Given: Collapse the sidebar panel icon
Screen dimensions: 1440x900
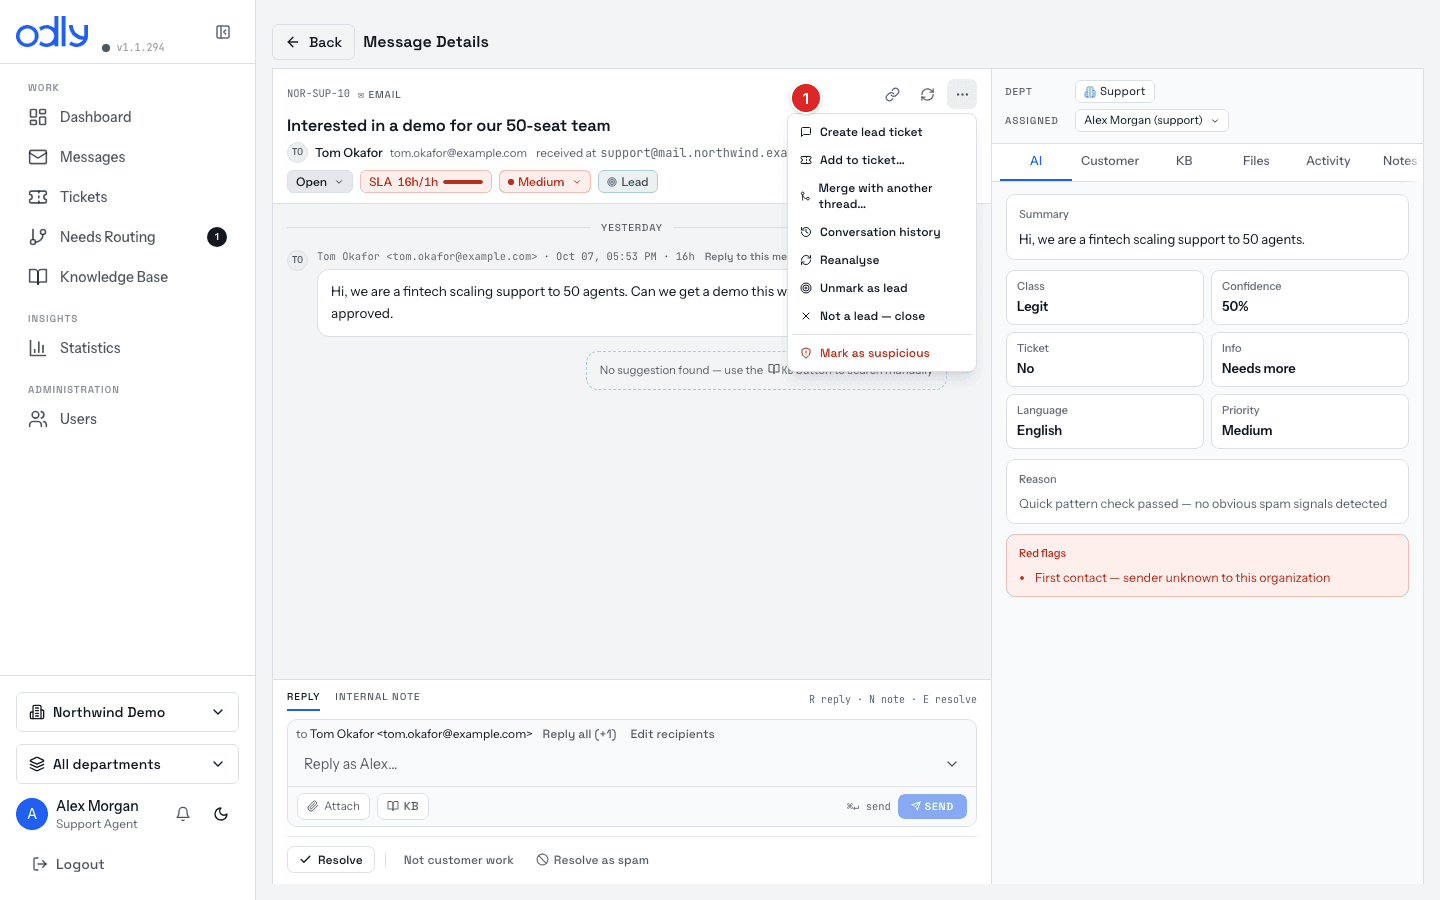Looking at the screenshot, I should pos(223,32).
